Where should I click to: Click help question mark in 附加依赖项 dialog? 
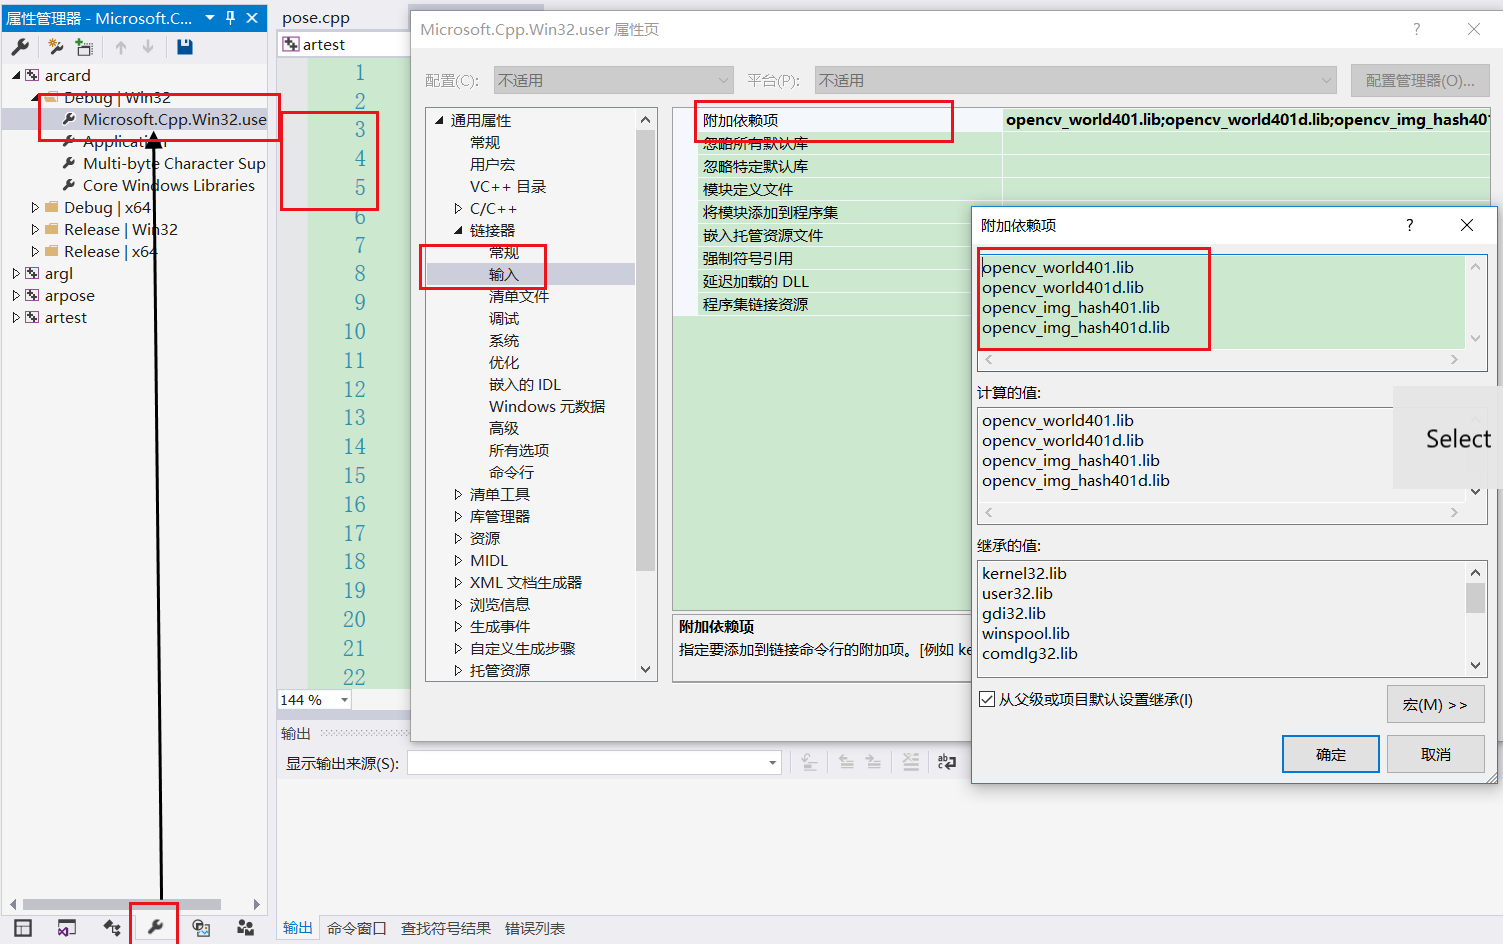1410,225
